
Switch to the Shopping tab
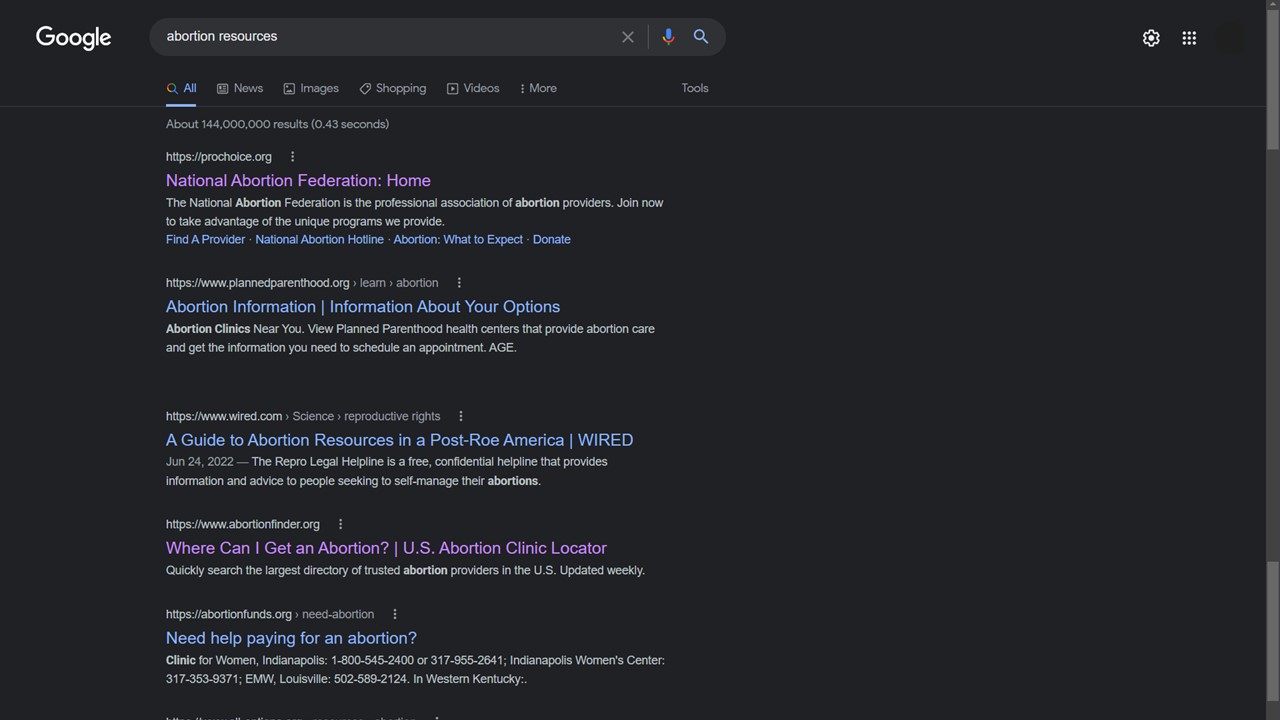coord(392,88)
